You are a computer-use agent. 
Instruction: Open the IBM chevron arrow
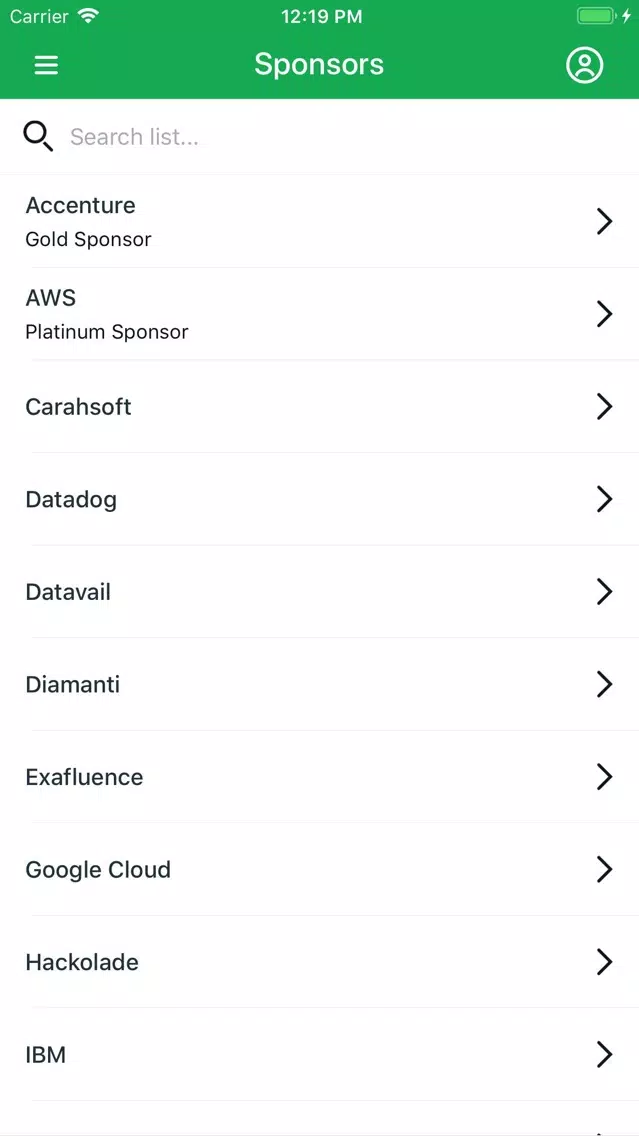coord(604,1054)
